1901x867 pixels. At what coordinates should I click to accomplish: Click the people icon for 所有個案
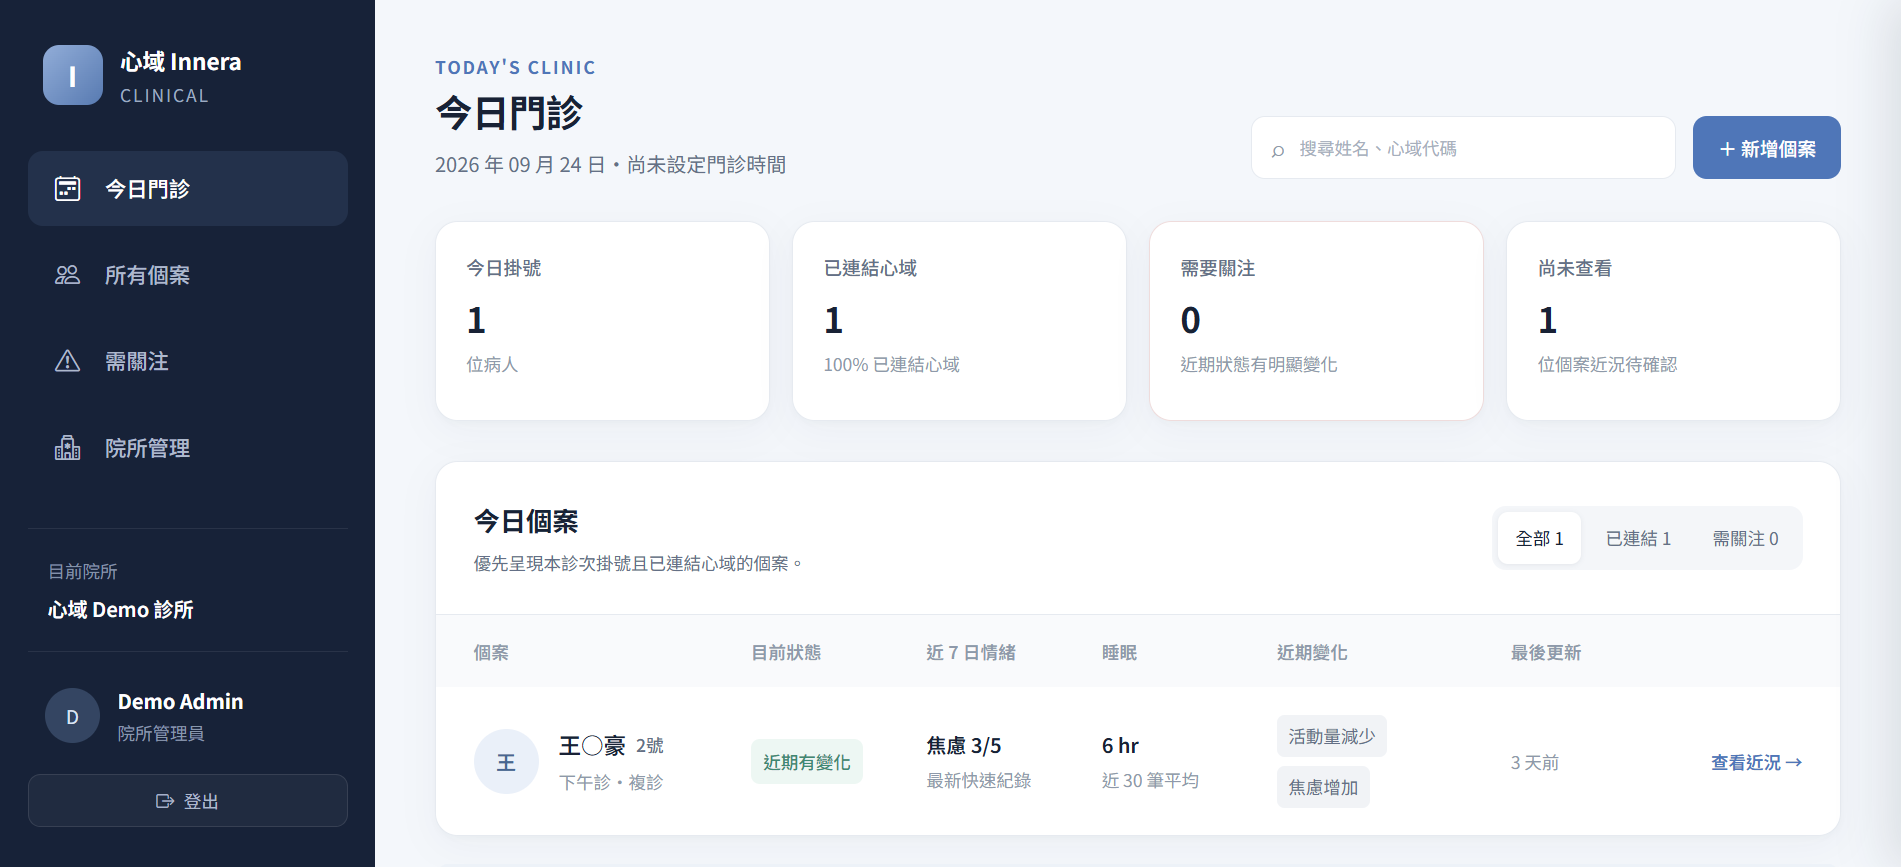(x=67, y=275)
